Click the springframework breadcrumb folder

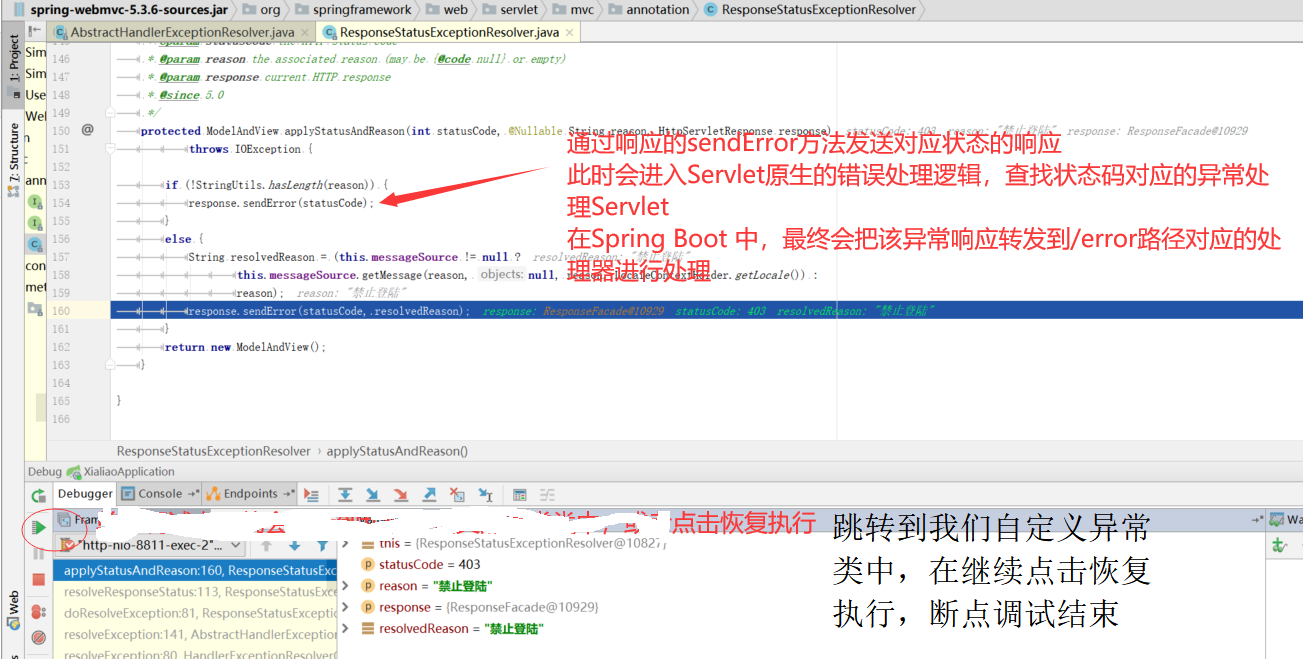point(354,9)
